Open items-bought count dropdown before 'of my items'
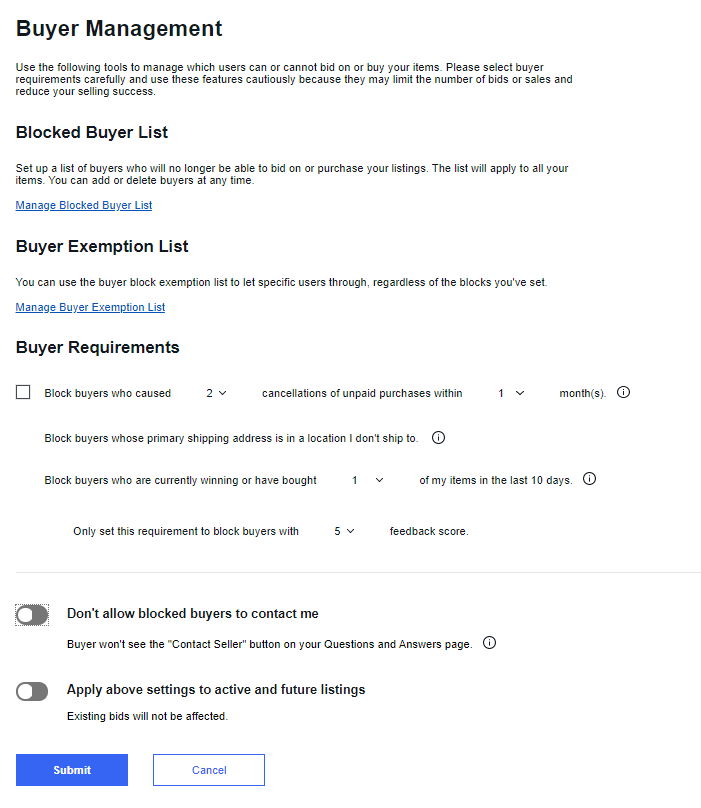 click(x=368, y=480)
